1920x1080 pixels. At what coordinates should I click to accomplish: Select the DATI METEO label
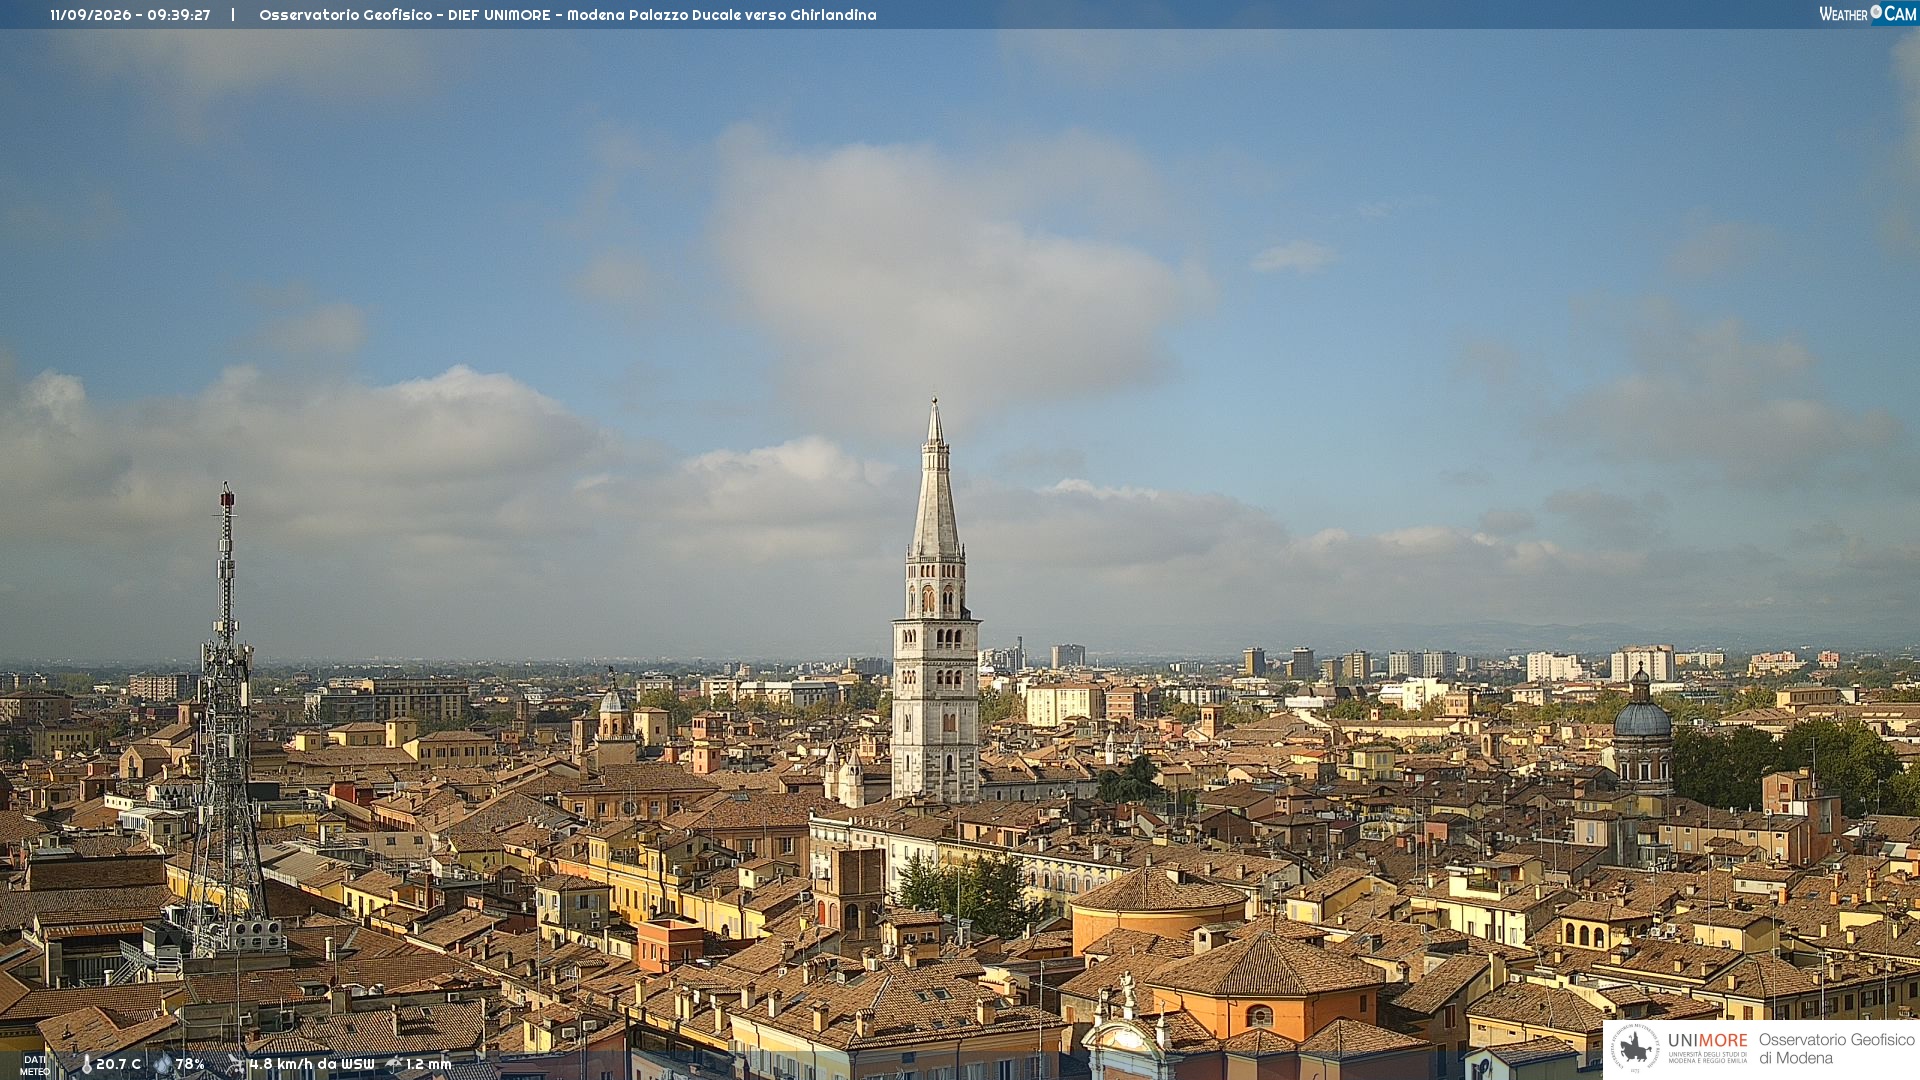(x=35, y=1065)
